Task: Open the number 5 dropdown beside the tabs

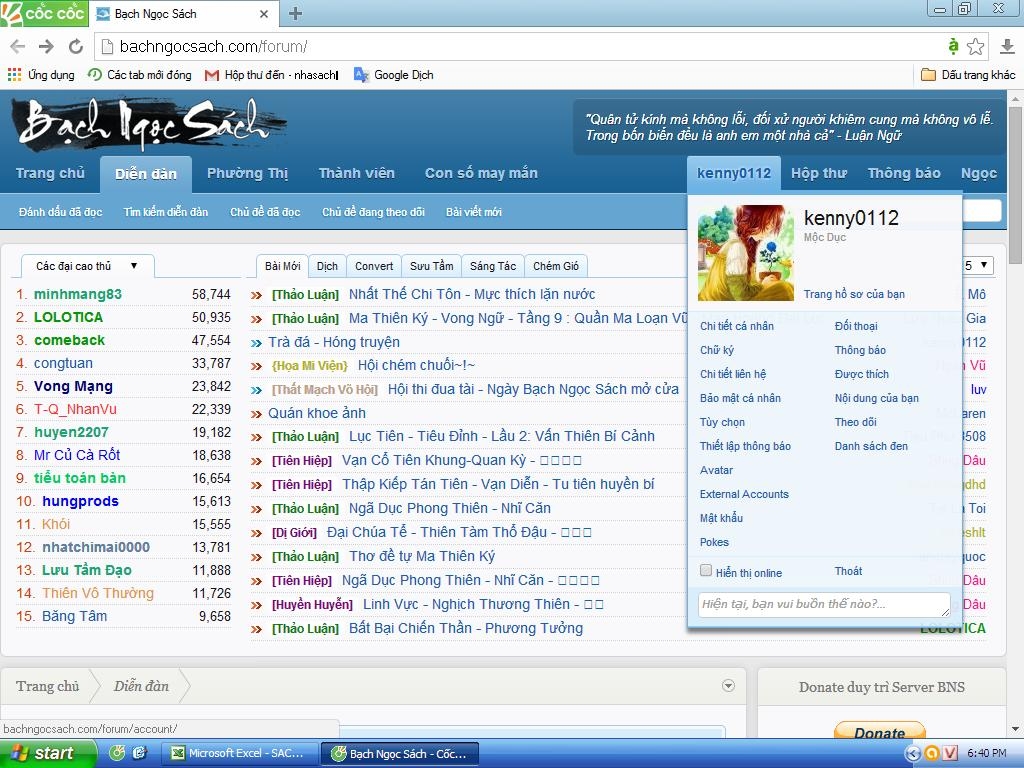Action: pyautogui.click(x=978, y=266)
